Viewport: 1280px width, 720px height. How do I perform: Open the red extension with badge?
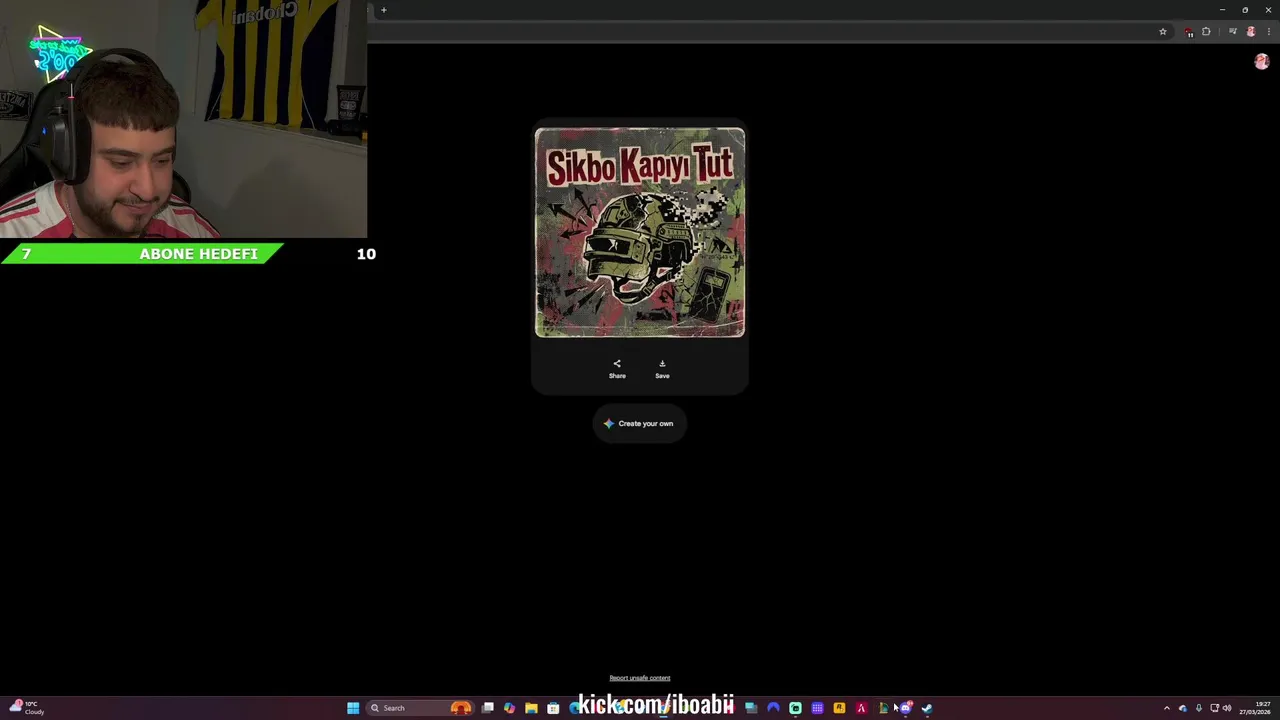click(1189, 32)
